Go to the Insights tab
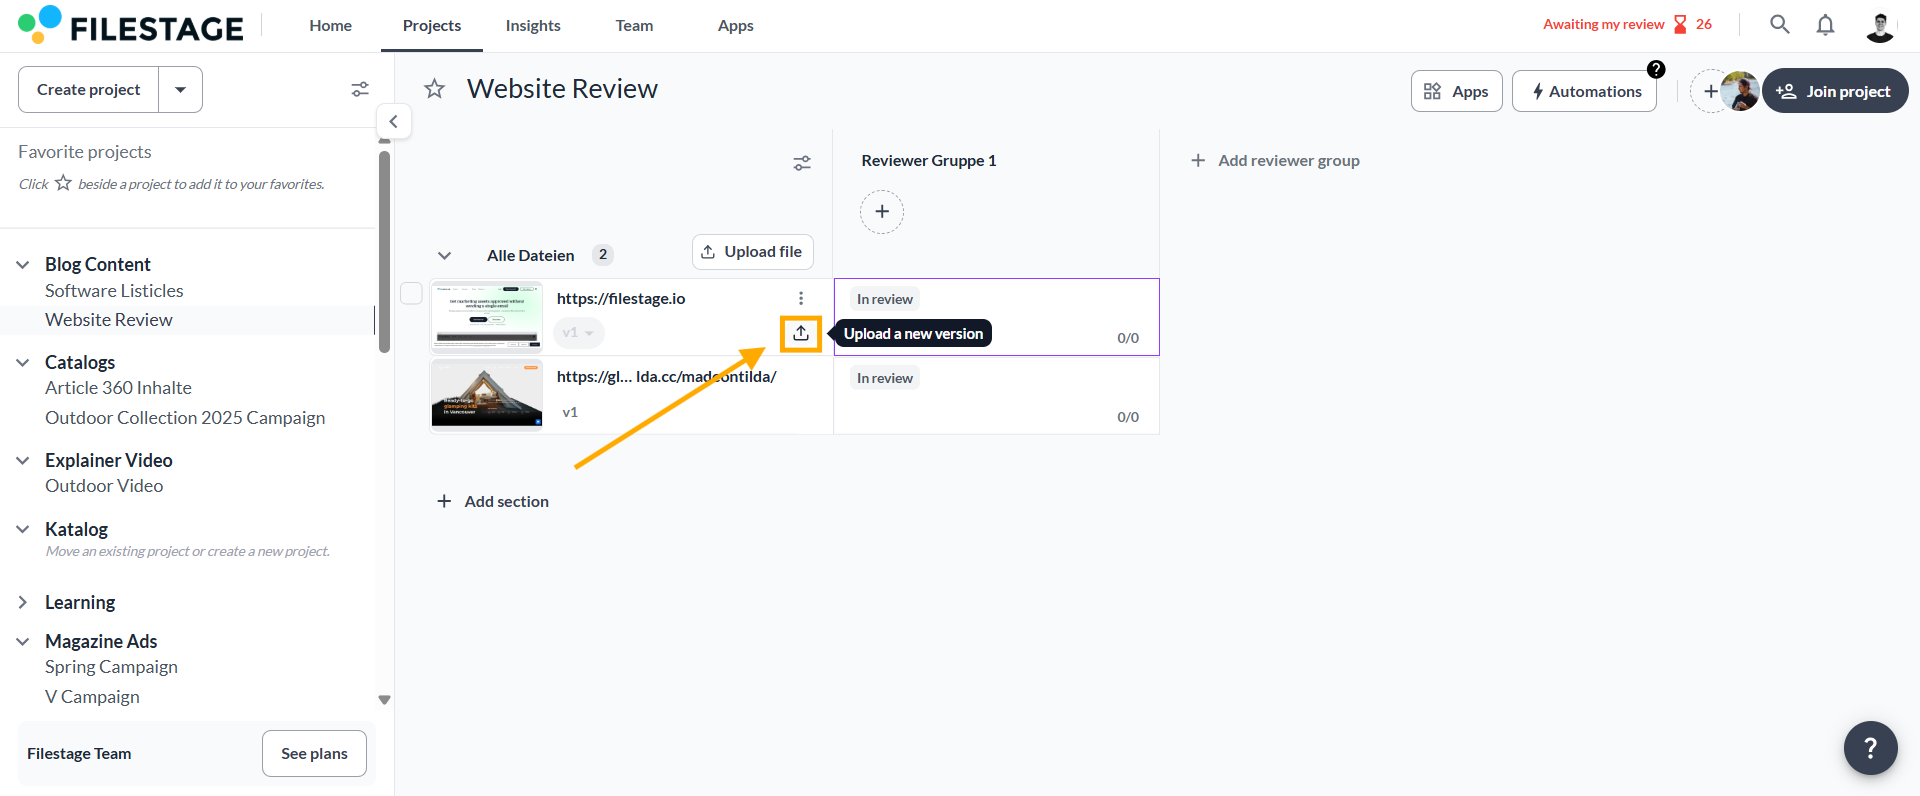 [x=533, y=26]
